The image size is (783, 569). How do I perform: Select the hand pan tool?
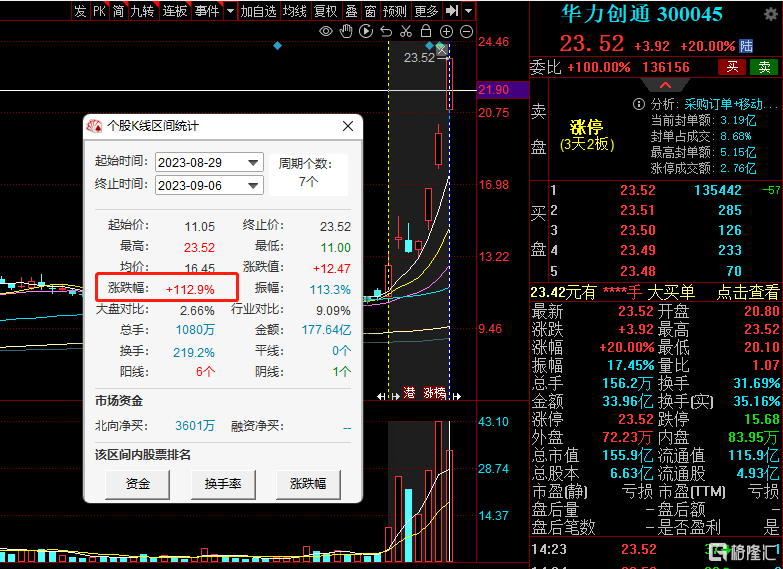click(346, 31)
